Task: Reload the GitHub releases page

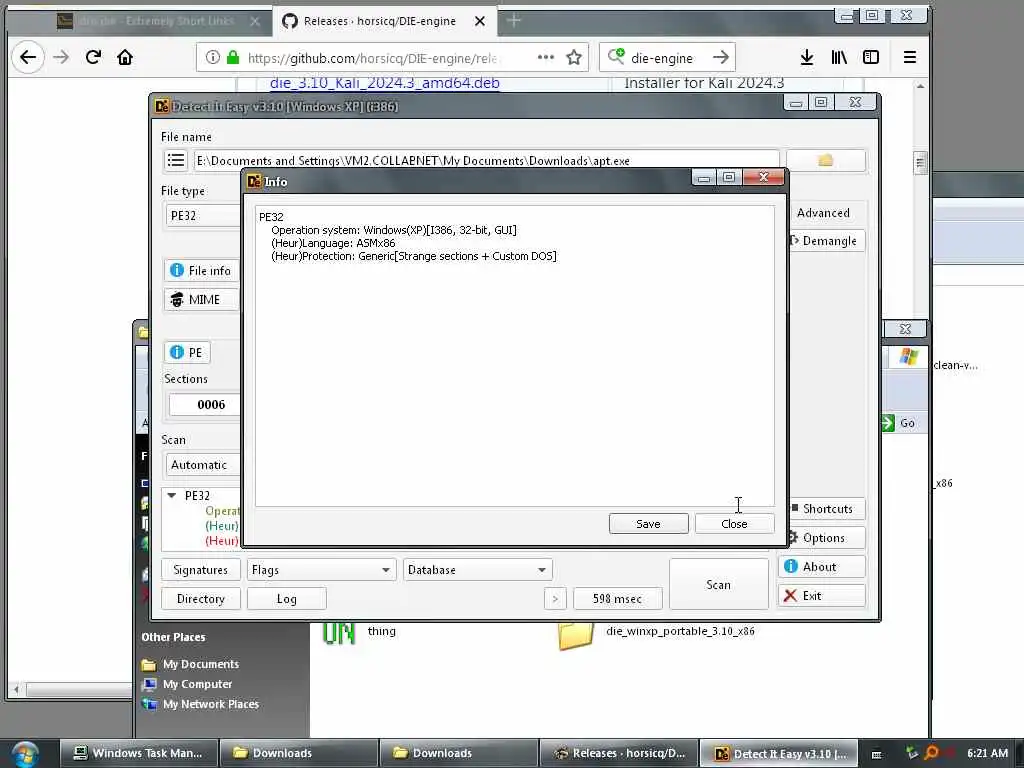Action: pyautogui.click(x=93, y=57)
